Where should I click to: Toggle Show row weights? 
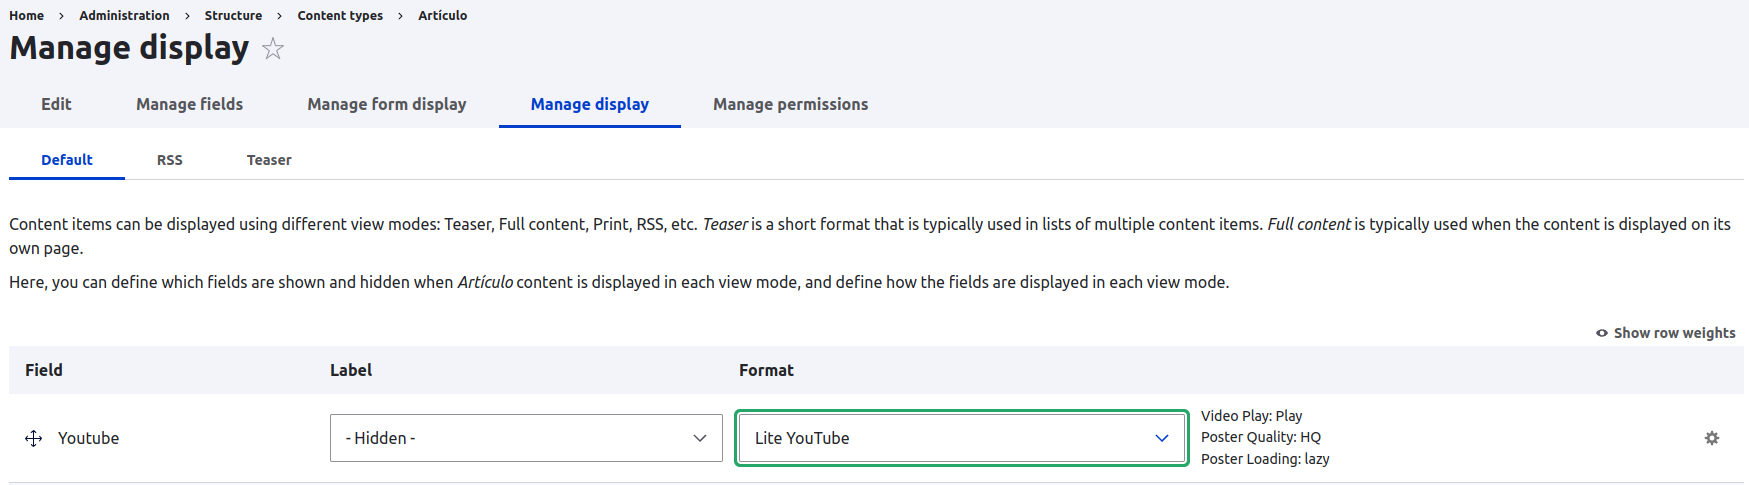pos(1665,333)
